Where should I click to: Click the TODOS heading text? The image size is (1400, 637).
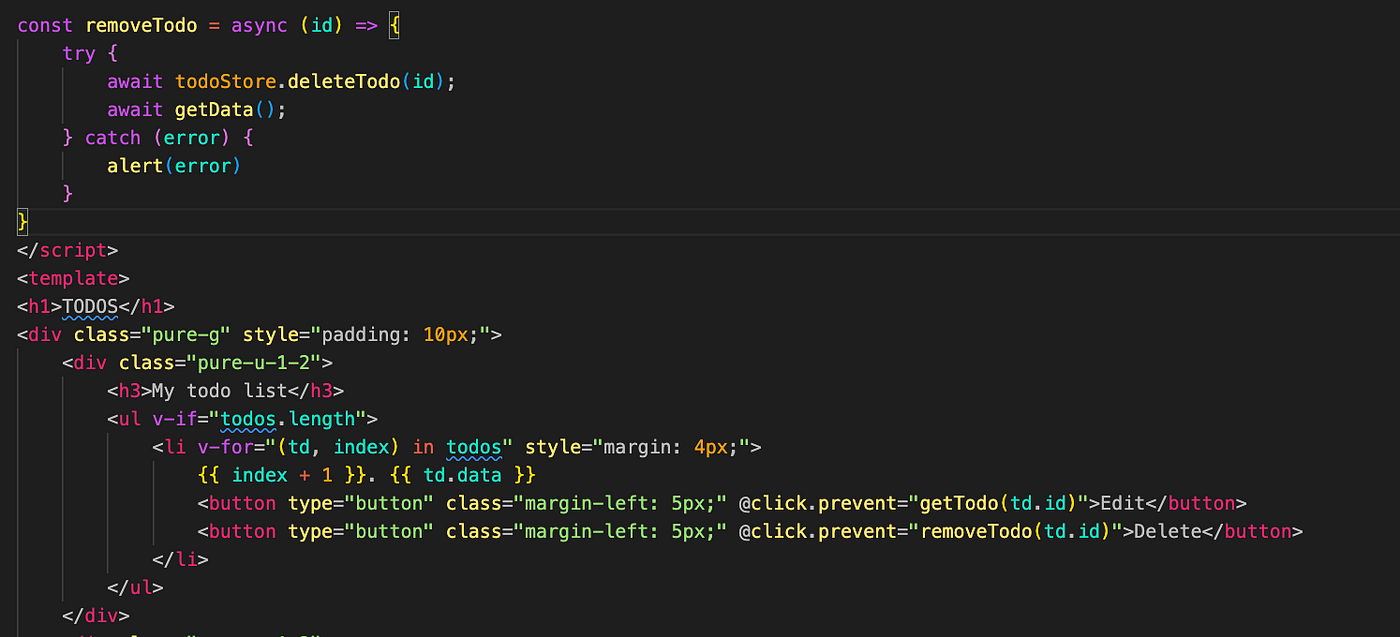coord(90,306)
